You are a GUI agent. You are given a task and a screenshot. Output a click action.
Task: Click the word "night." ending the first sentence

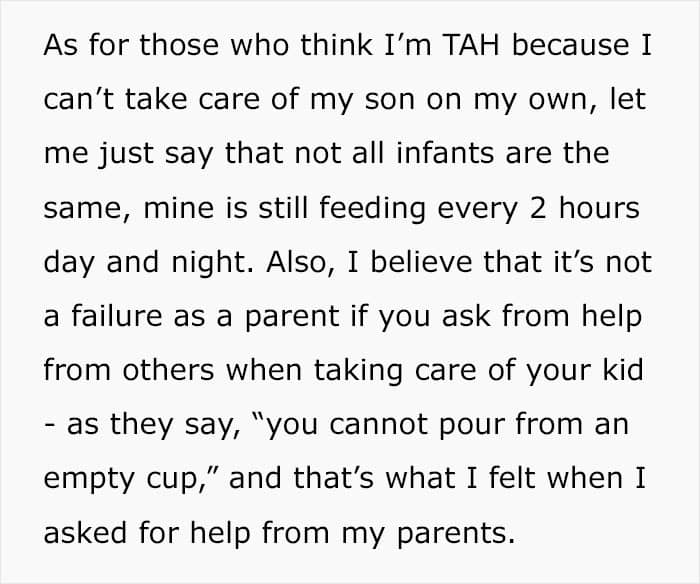[212, 264]
